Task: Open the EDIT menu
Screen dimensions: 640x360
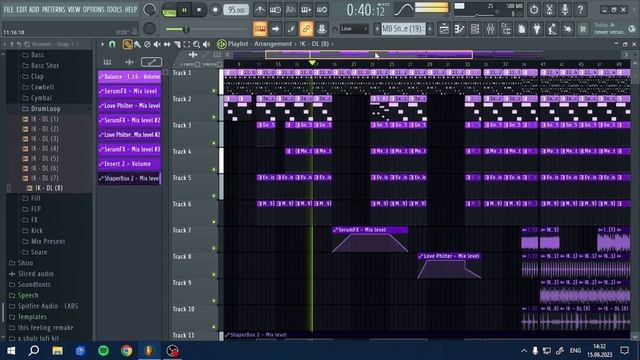Action: tap(21, 9)
